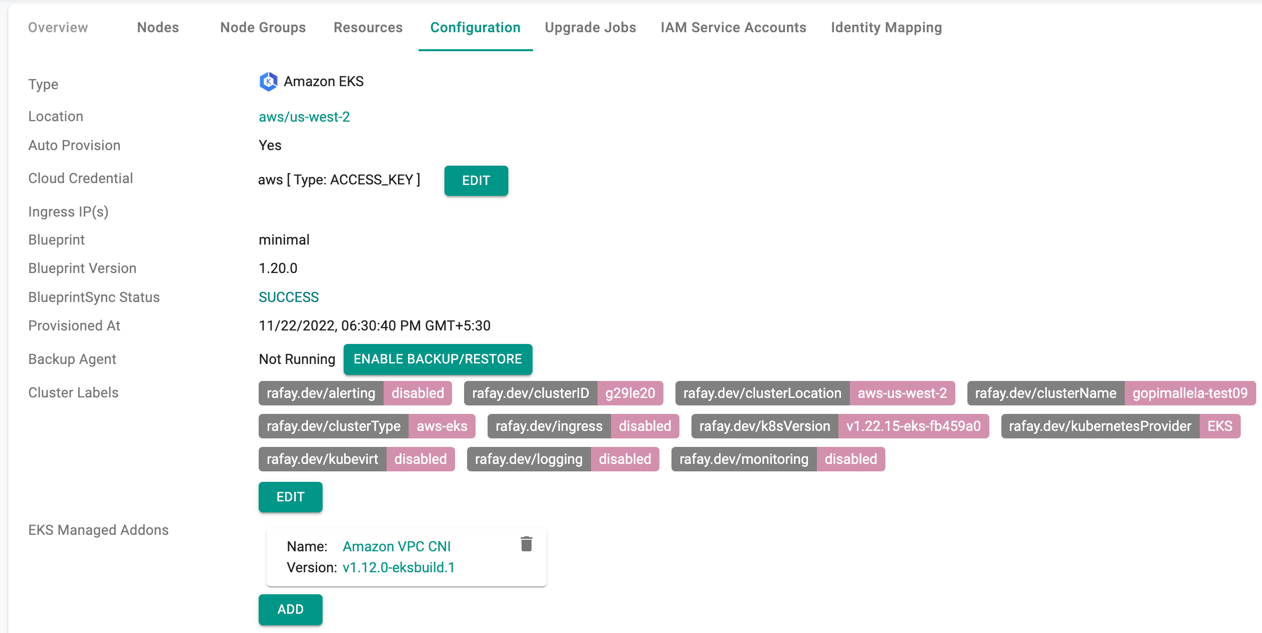The width and height of the screenshot is (1262, 633).
Task: Select the rafay.dev/monitoring label
Action: 744,459
